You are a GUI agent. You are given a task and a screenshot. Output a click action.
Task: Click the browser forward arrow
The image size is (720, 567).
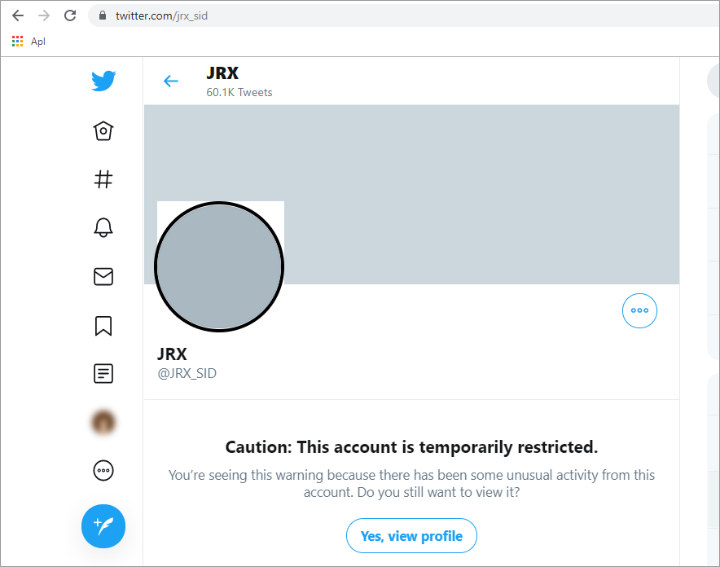[x=44, y=16]
